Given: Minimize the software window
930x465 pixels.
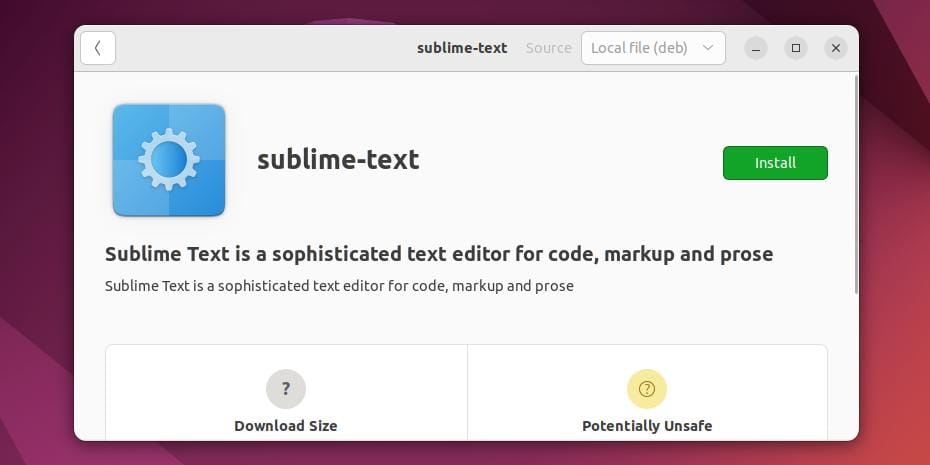Looking at the screenshot, I should [x=756, y=48].
